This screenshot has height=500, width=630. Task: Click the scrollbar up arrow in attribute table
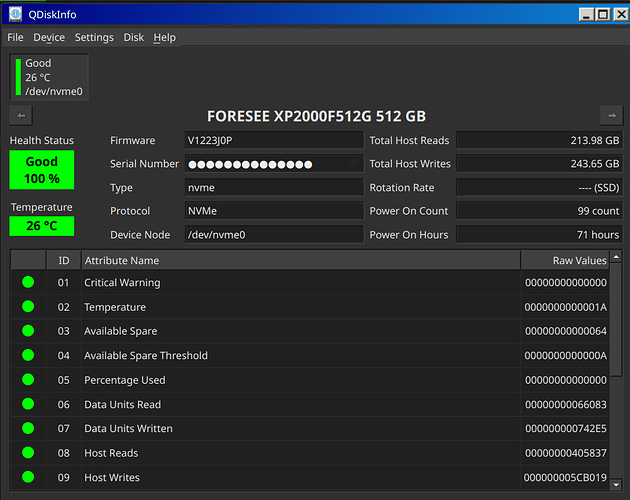pyautogui.click(x=616, y=256)
